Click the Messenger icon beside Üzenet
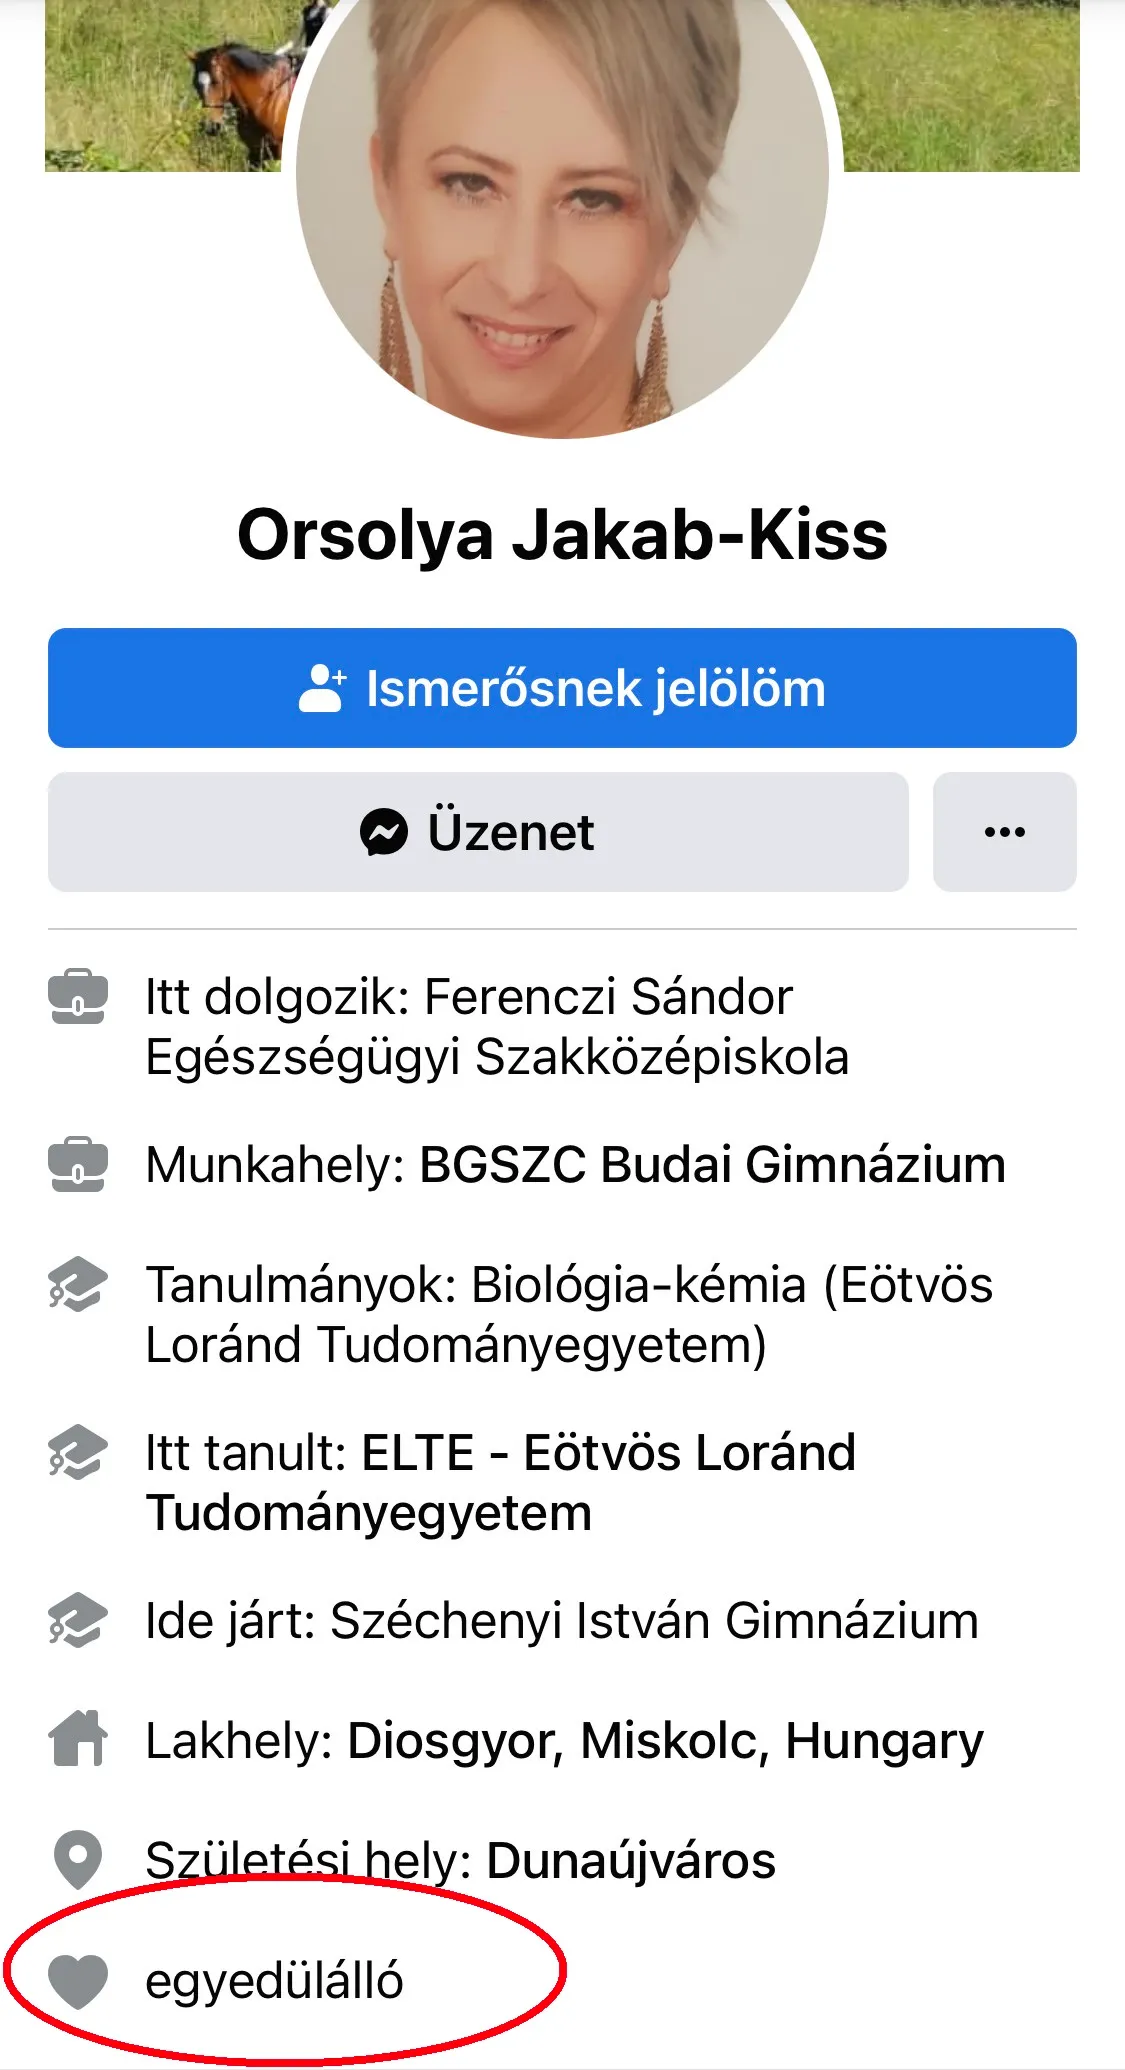The height and width of the screenshot is (2070, 1125). (x=384, y=832)
